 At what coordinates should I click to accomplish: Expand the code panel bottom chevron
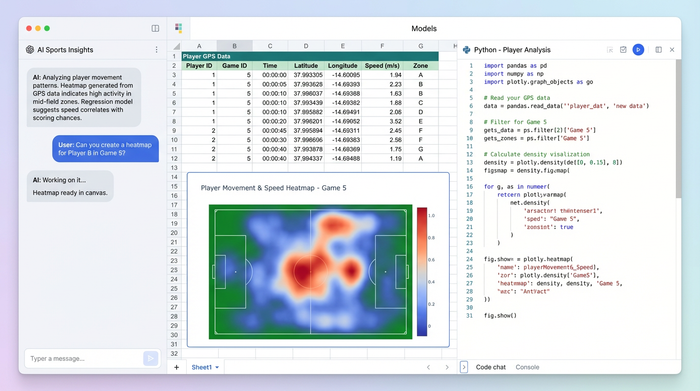coord(464,367)
